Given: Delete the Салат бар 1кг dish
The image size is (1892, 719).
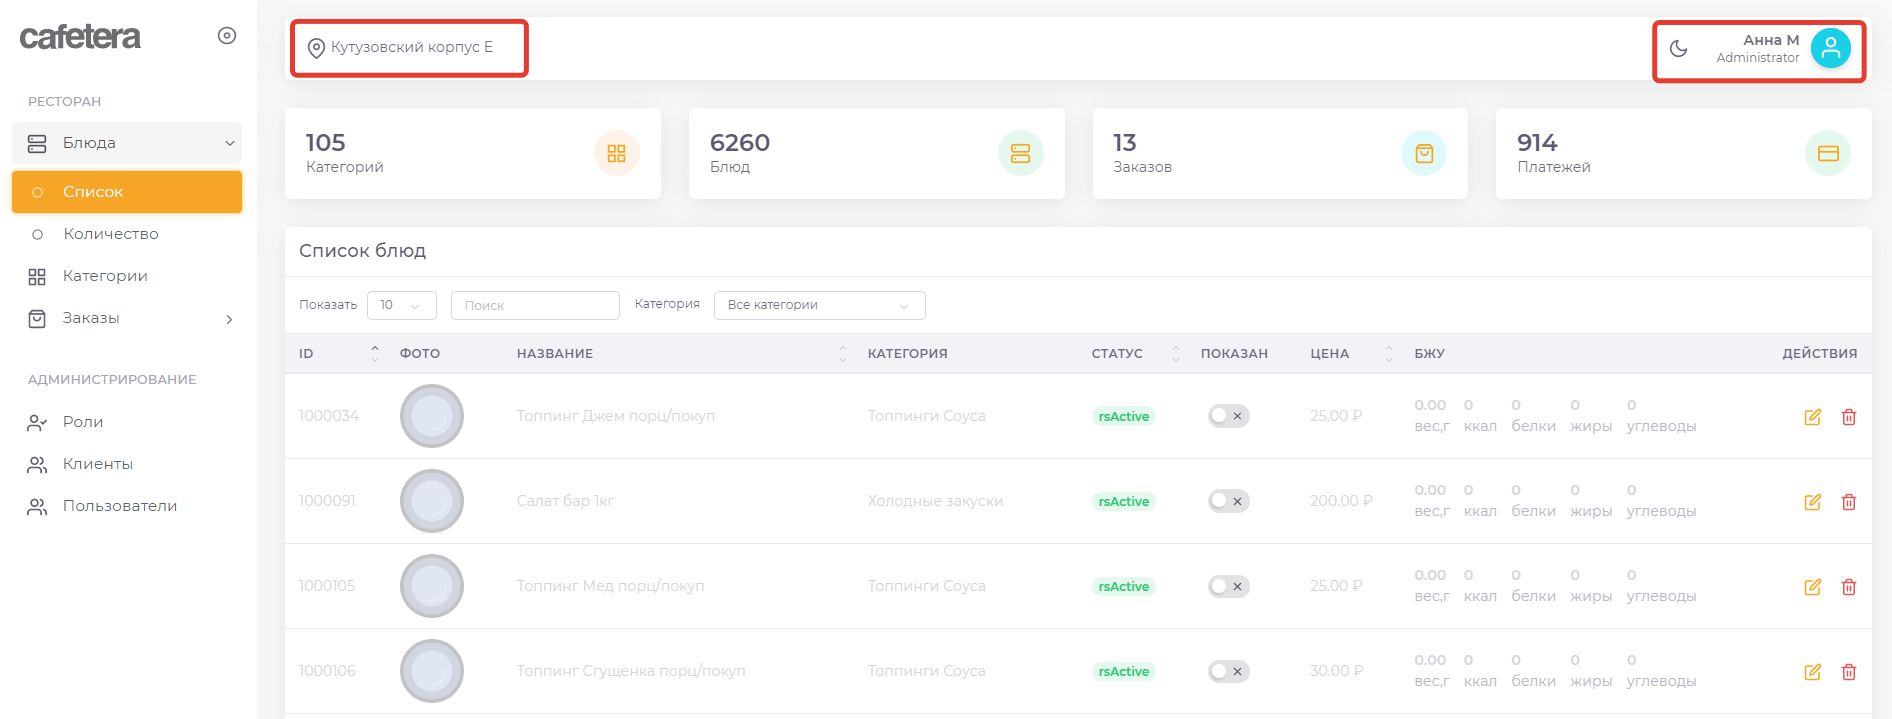Looking at the screenshot, I should click(1849, 502).
